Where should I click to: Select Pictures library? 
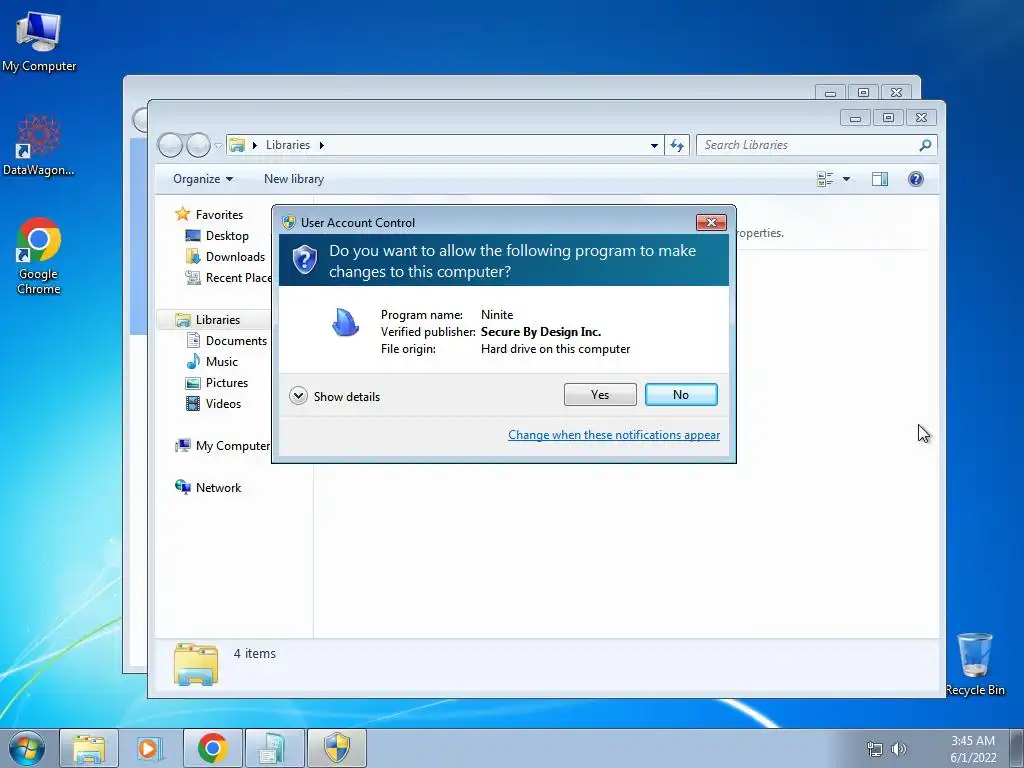click(x=227, y=383)
